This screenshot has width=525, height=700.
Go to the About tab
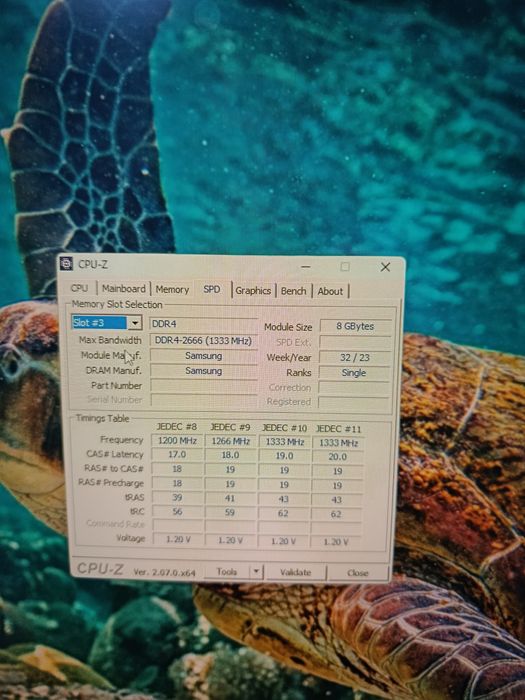pos(330,292)
